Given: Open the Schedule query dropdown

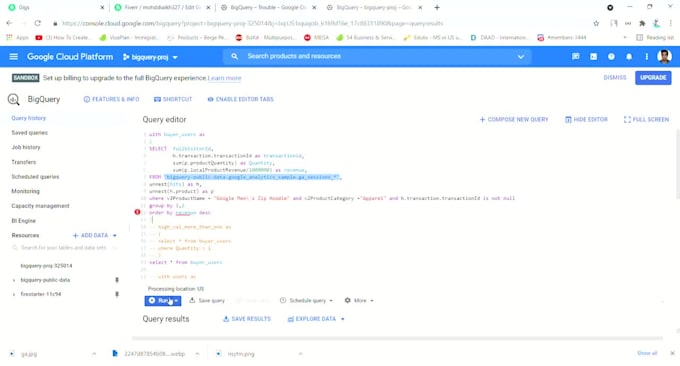Looking at the screenshot, I should point(307,301).
